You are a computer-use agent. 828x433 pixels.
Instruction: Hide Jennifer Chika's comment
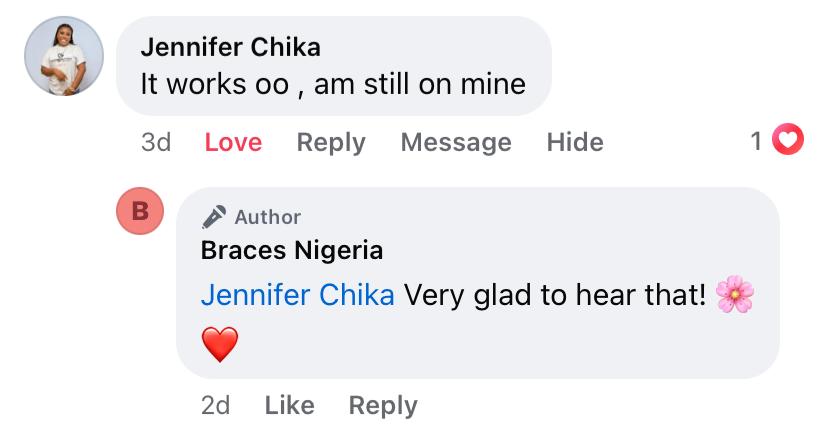575,142
